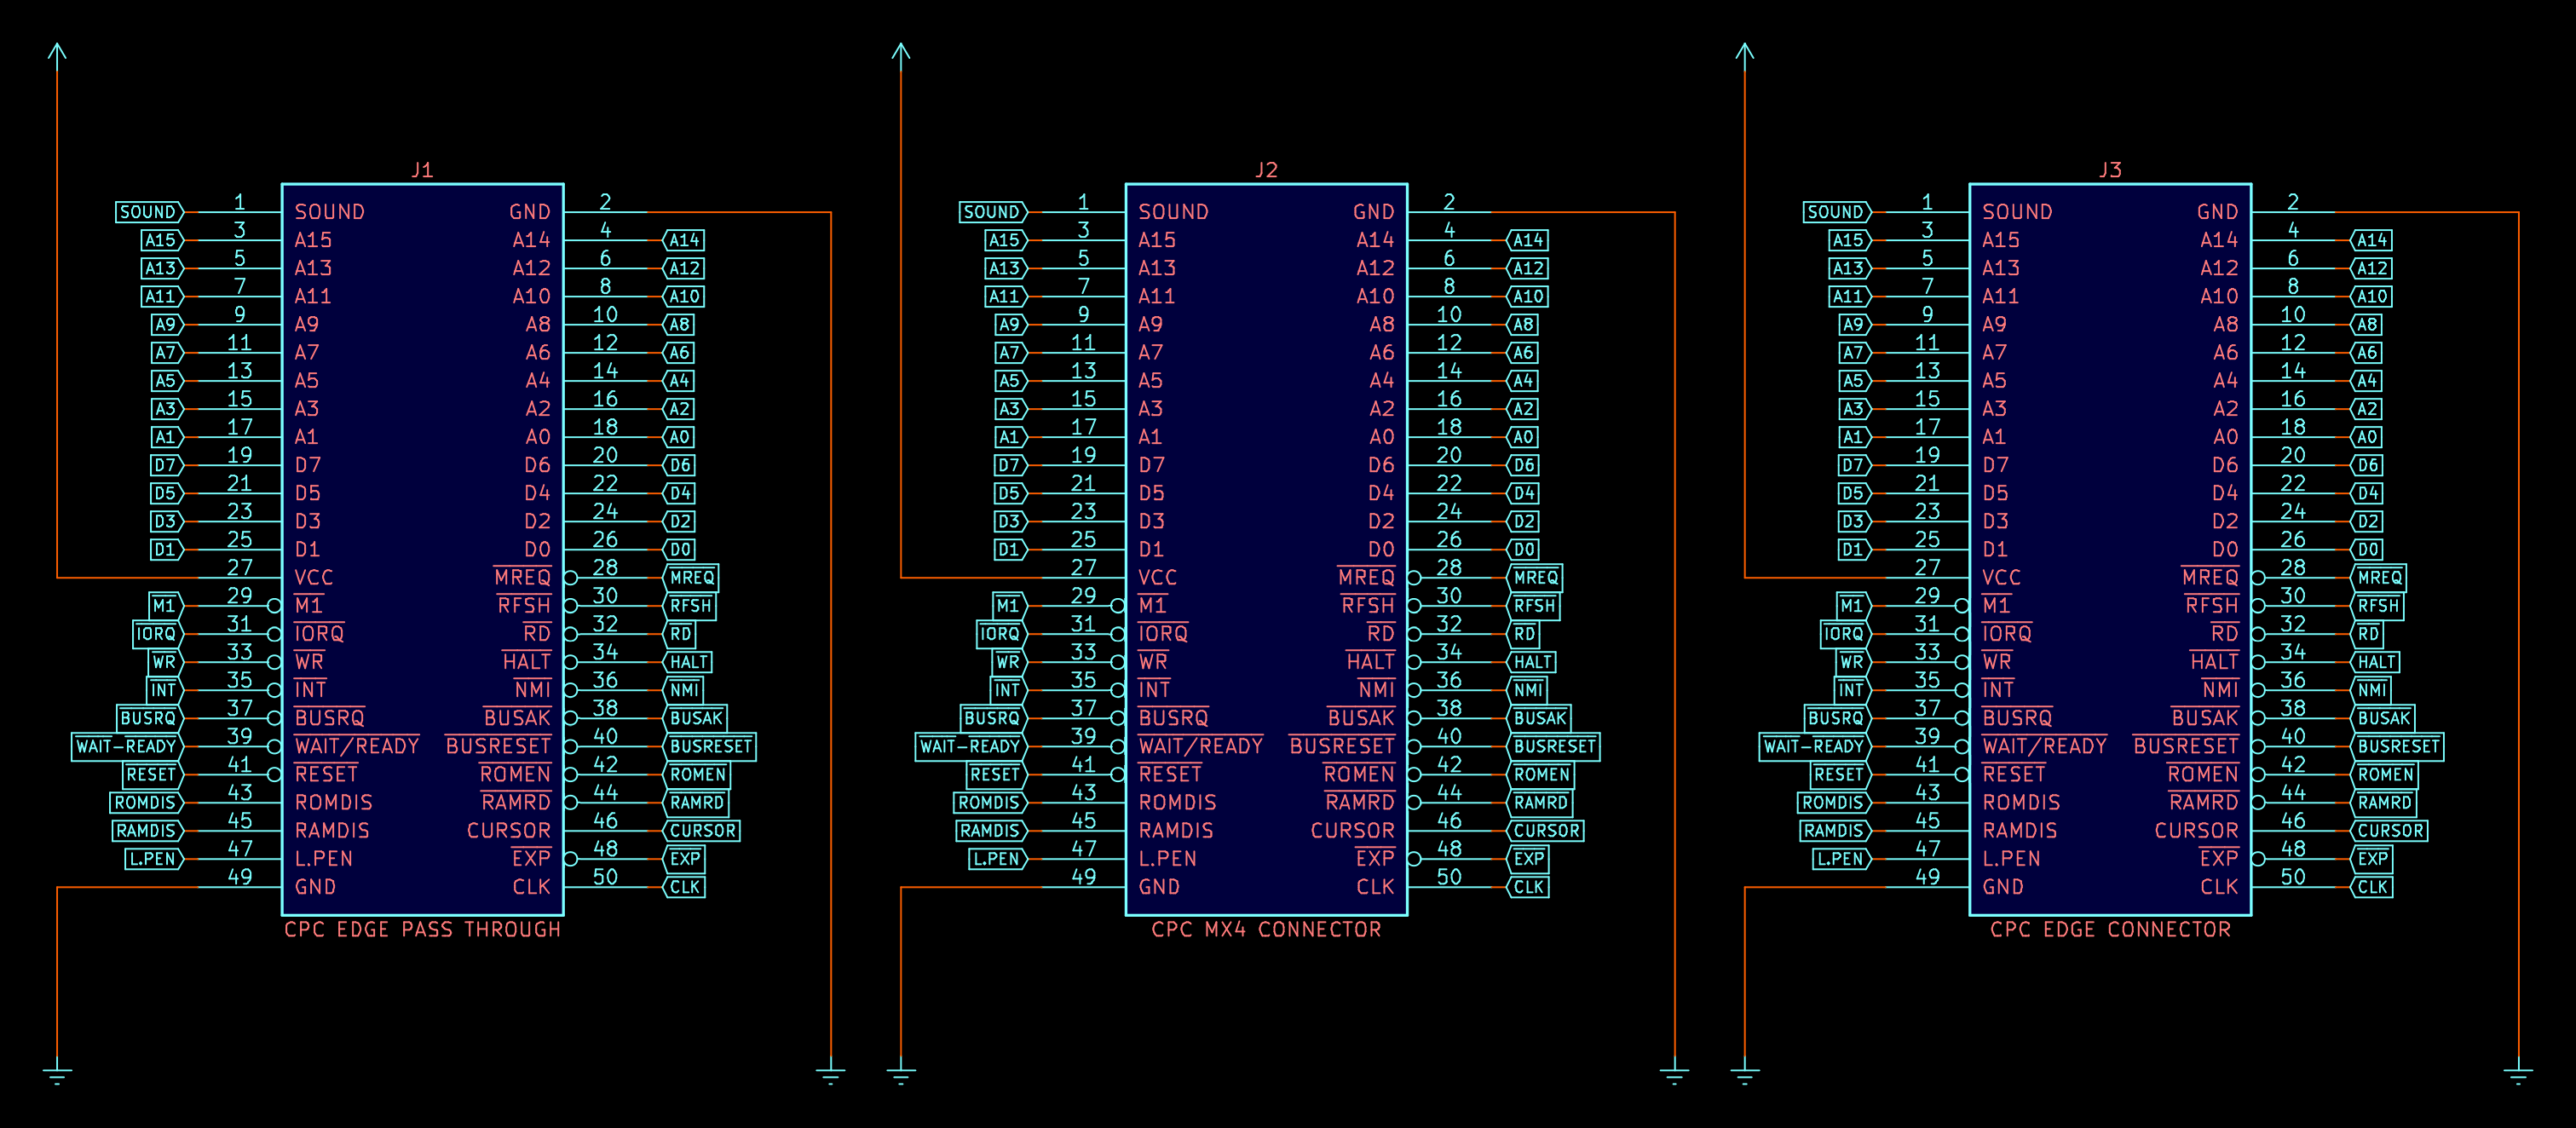Click the L.PEN net label on J2
The image size is (2576, 1128).
996,858
